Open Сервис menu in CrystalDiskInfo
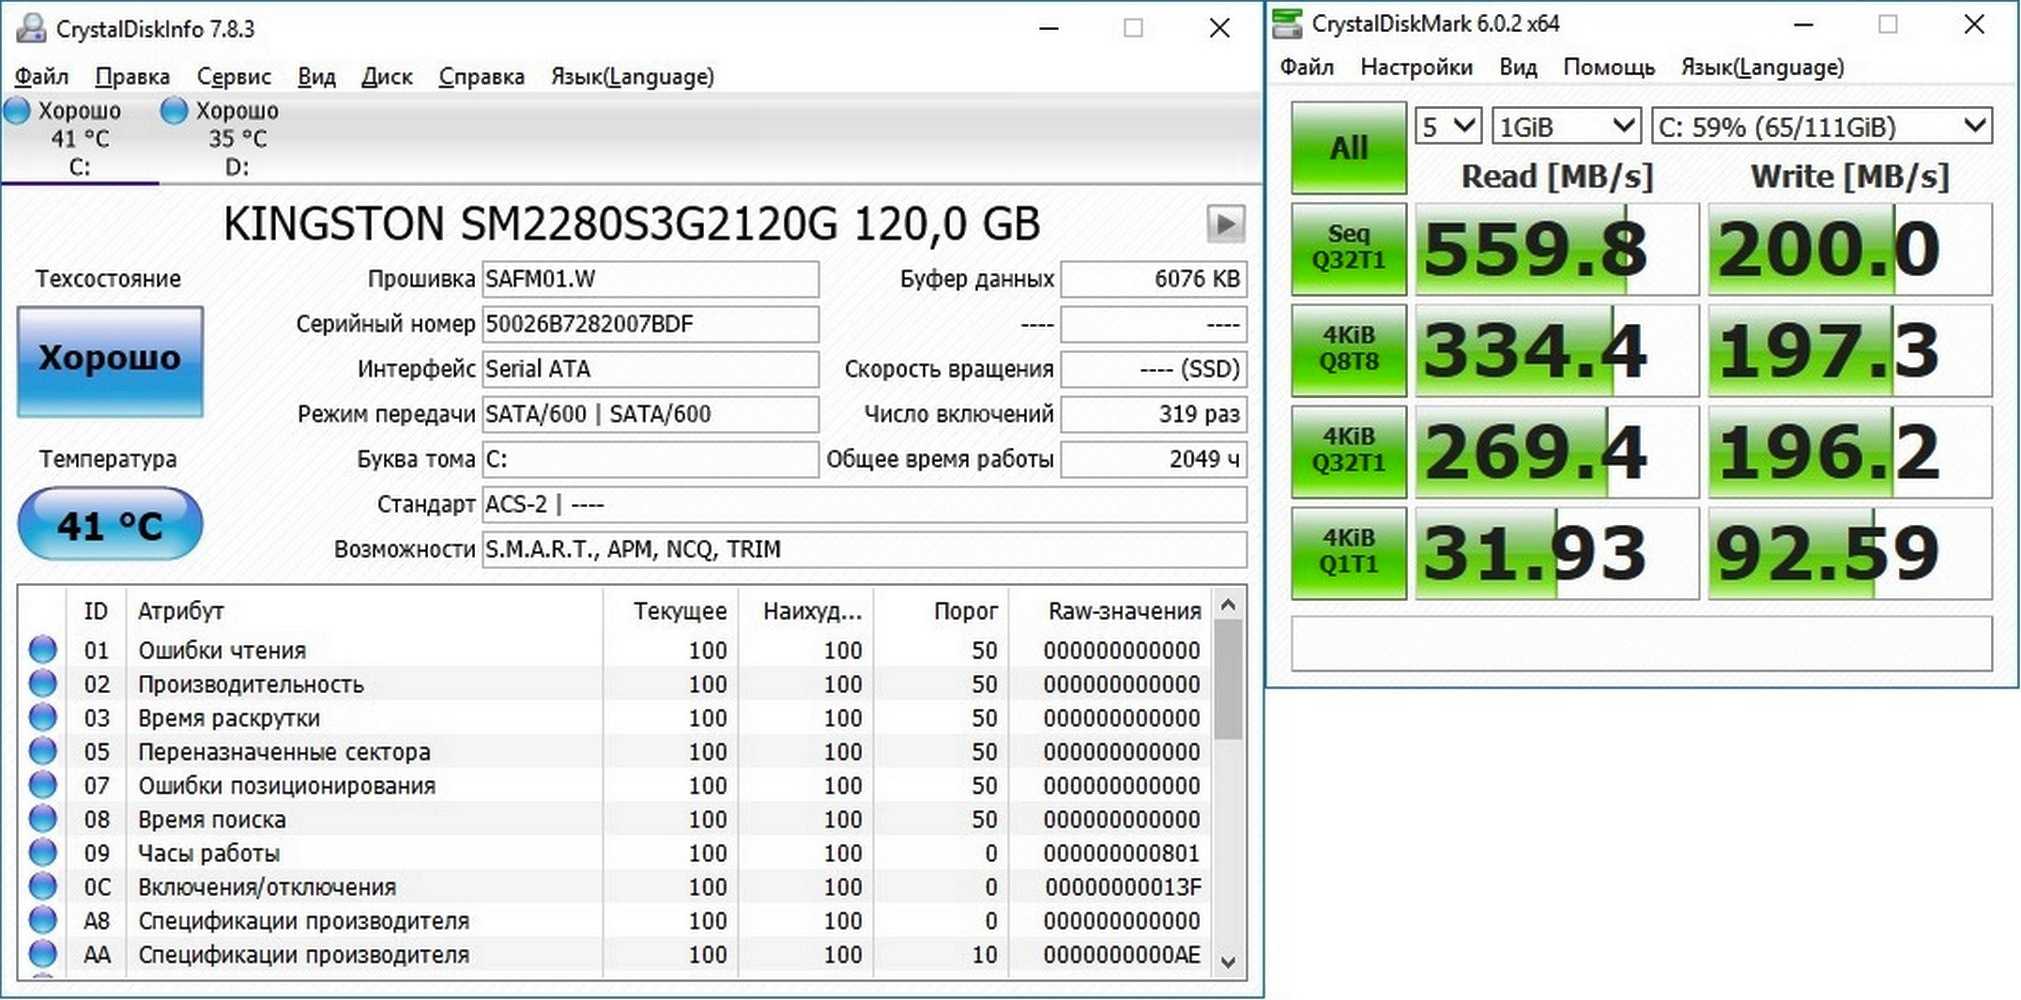 tap(234, 76)
